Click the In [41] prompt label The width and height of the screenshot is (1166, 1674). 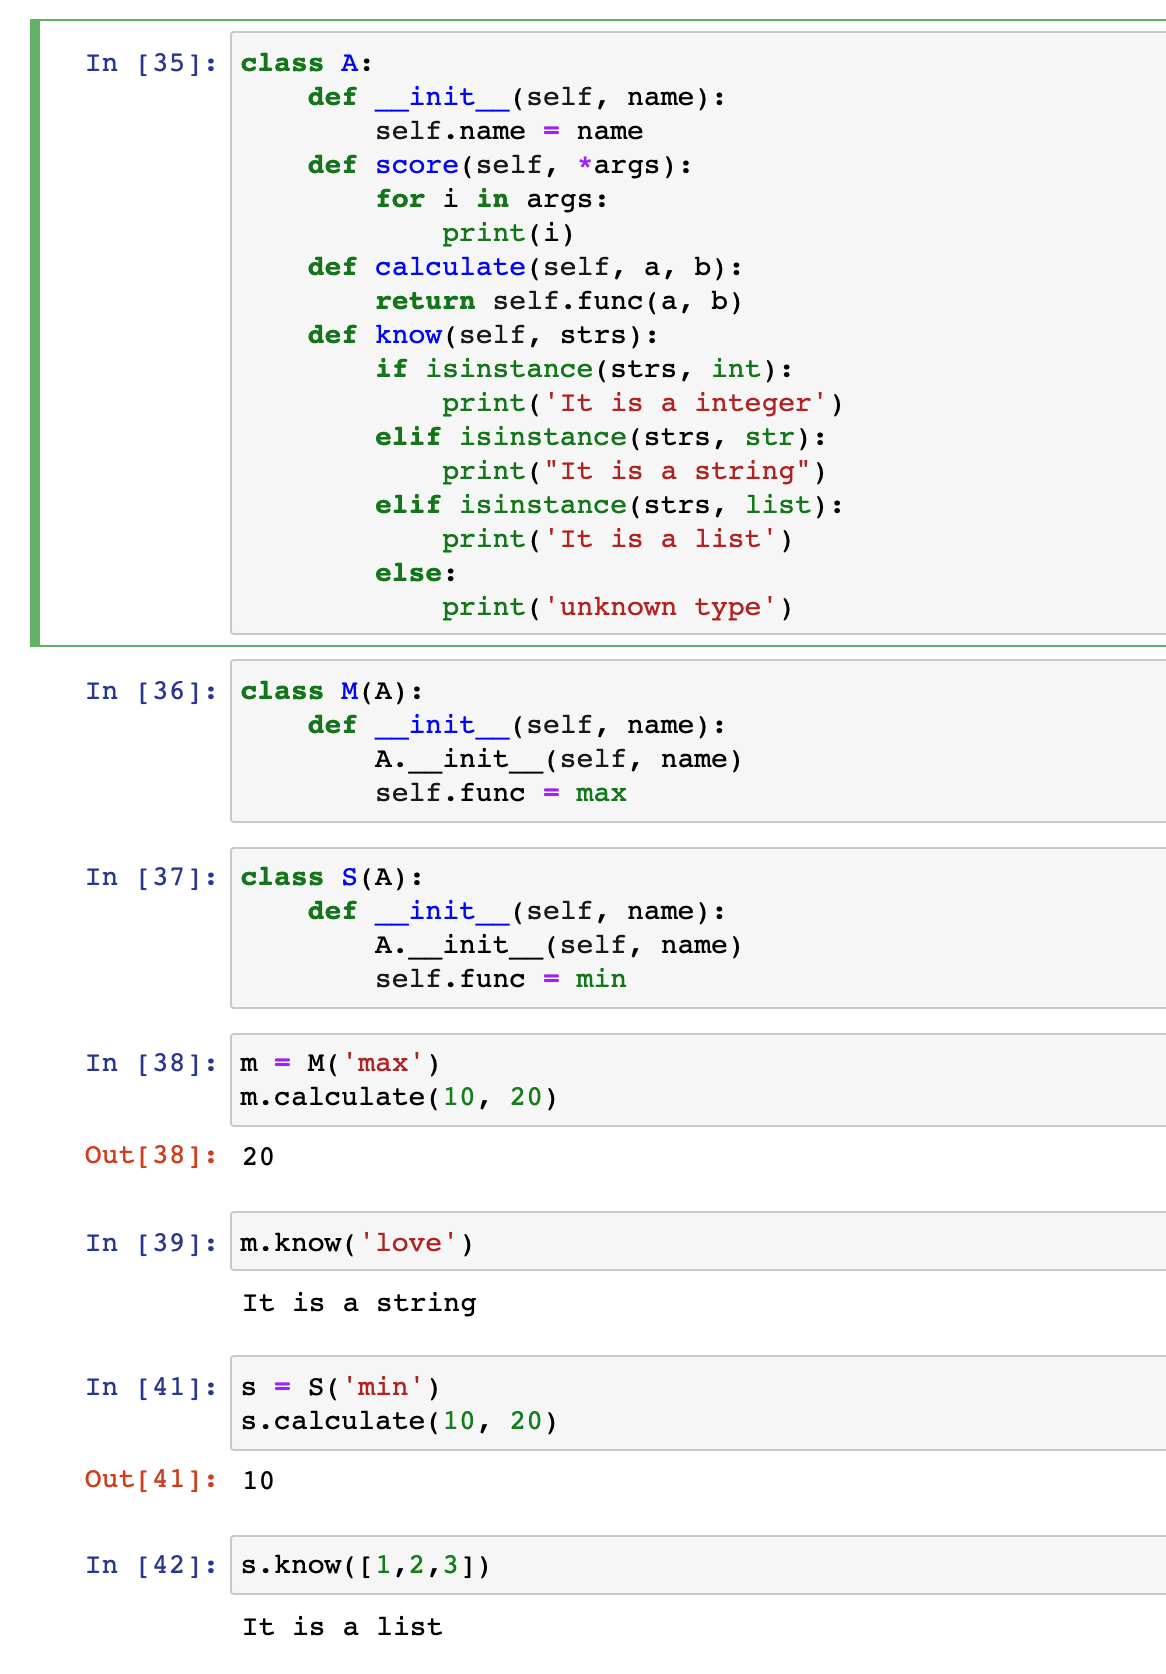[x=151, y=1387]
